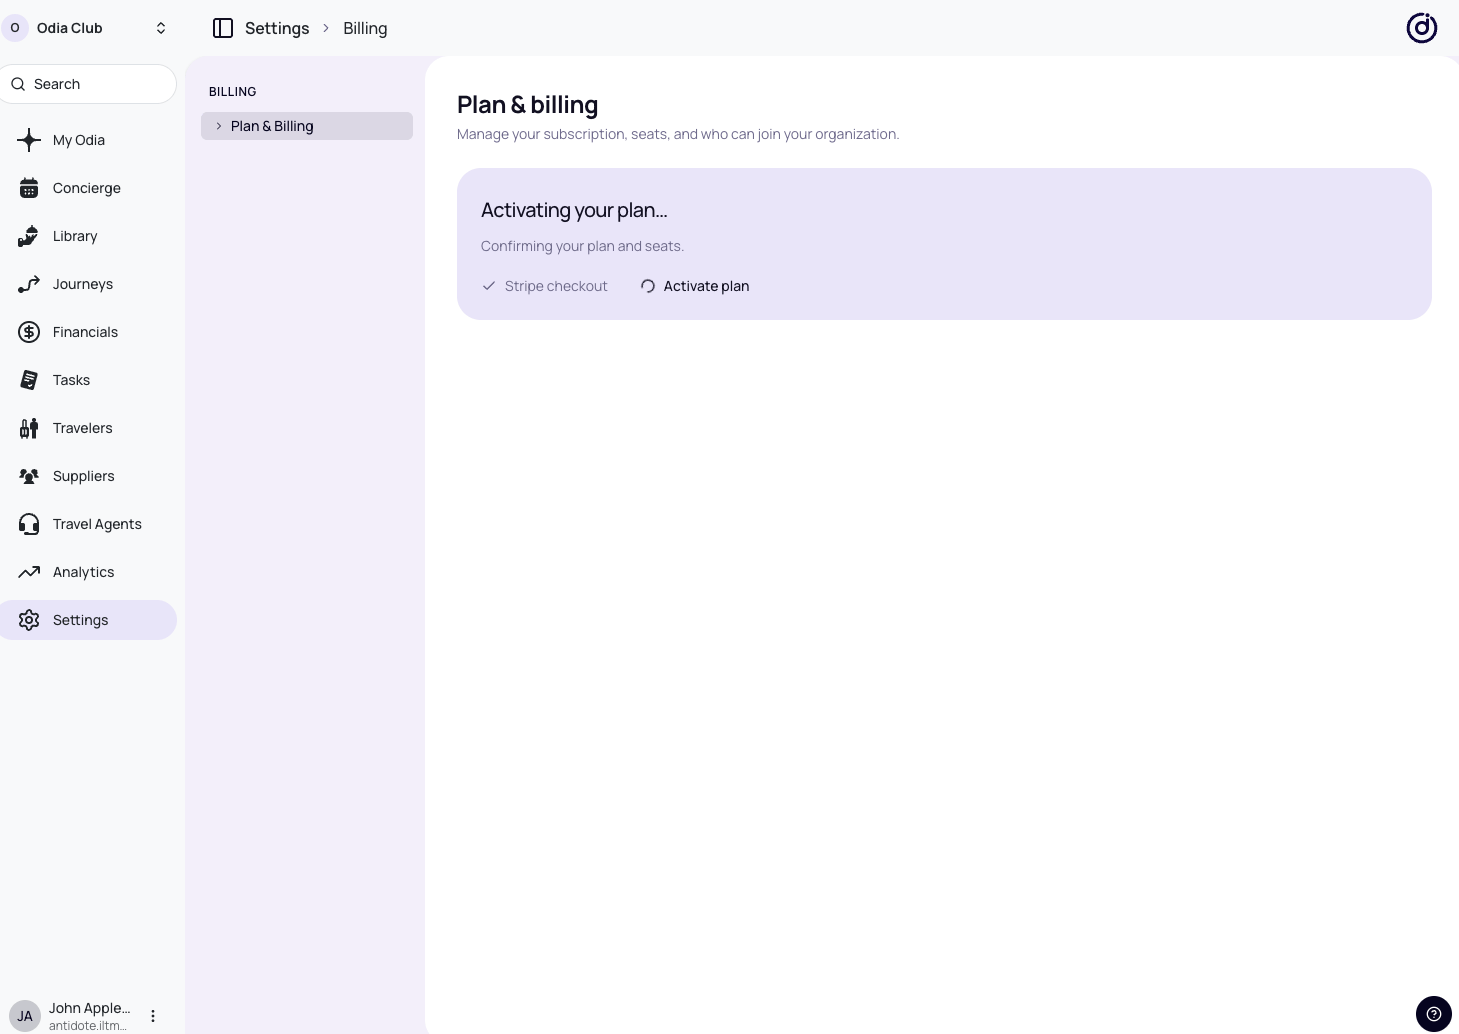This screenshot has width=1459, height=1034.
Task: Click the Stripe checkout step label
Action: click(x=556, y=286)
